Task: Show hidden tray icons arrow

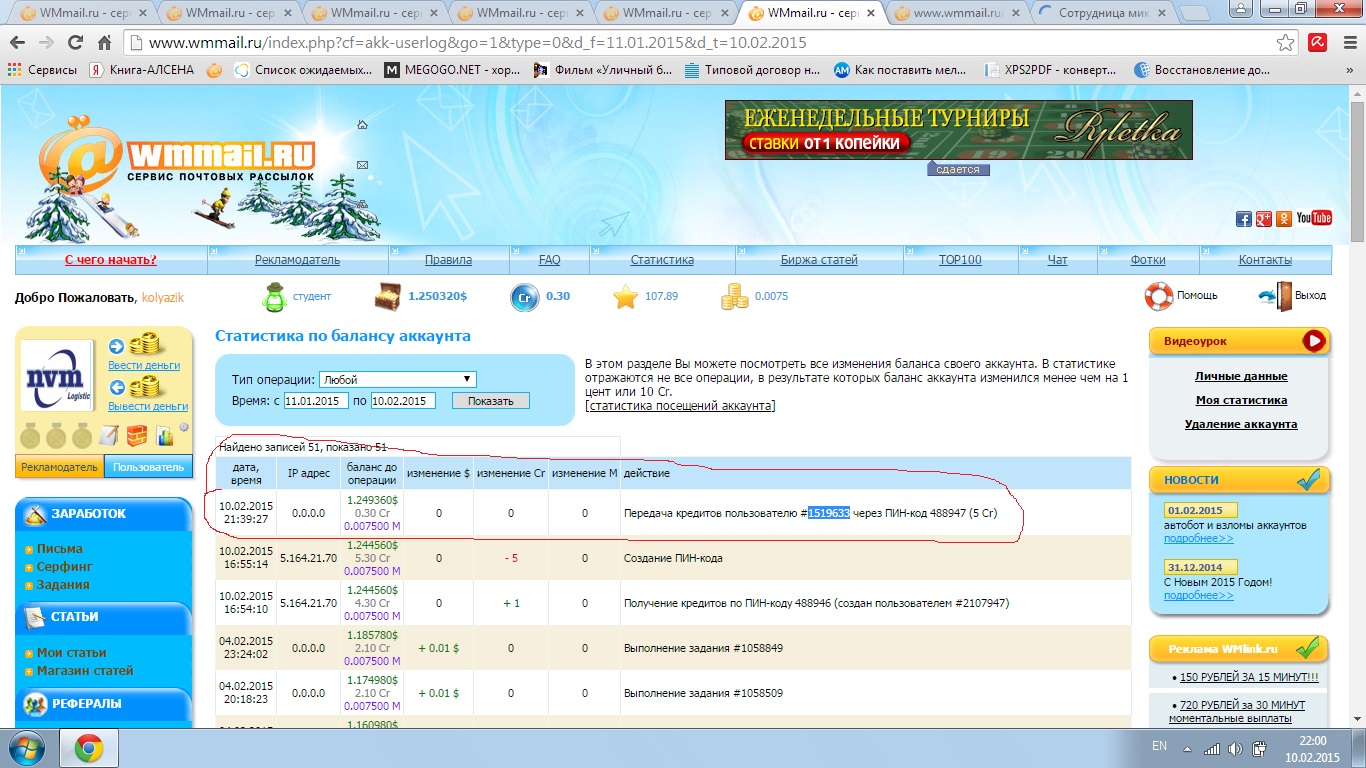Action: pyautogui.click(x=1186, y=748)
